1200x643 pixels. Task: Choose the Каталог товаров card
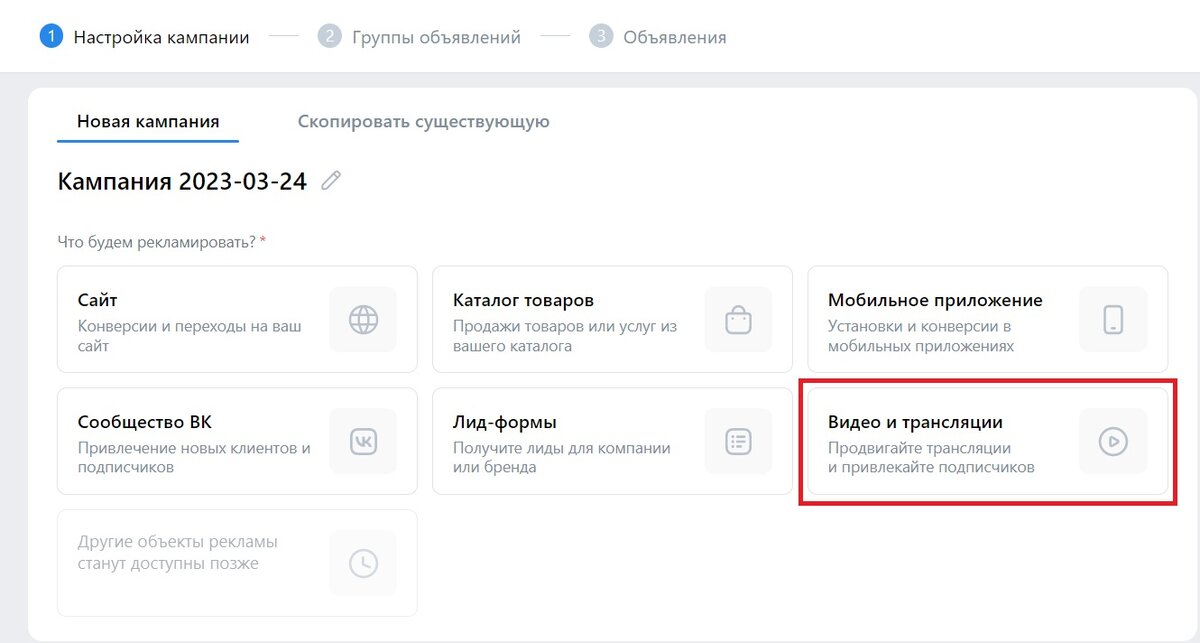[x=612, y=319]
